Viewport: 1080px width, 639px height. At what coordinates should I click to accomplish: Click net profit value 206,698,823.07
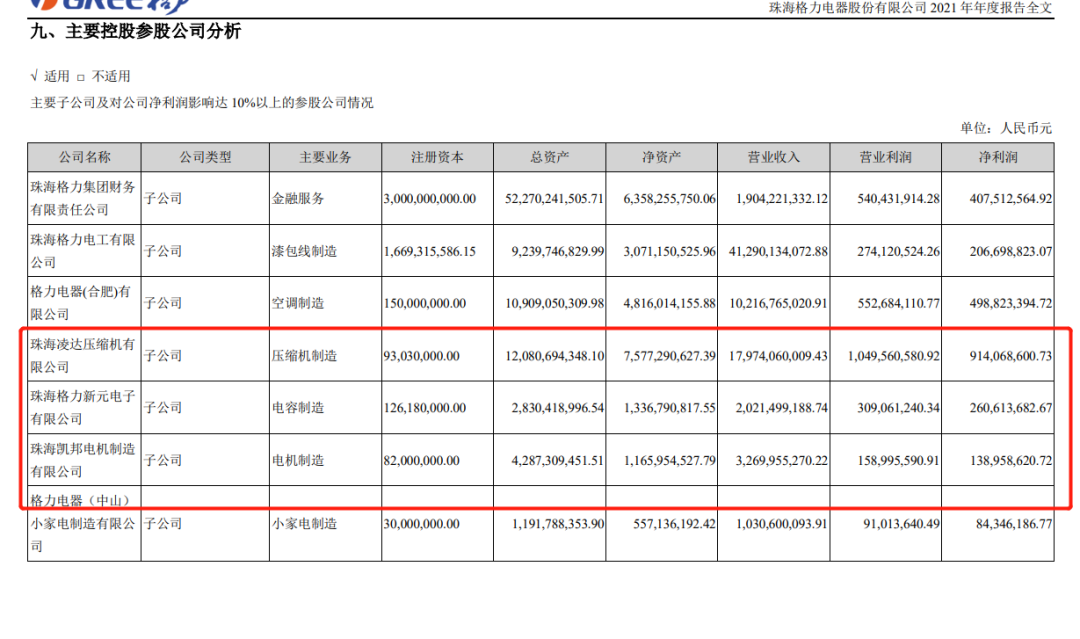coord(1011,251)
